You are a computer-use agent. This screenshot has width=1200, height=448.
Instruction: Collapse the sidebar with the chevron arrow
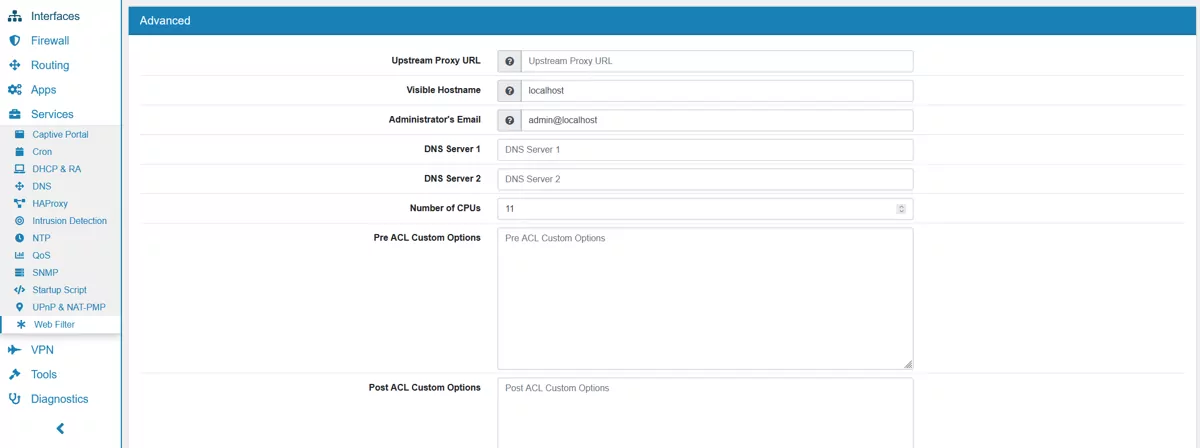pos(60,428)
